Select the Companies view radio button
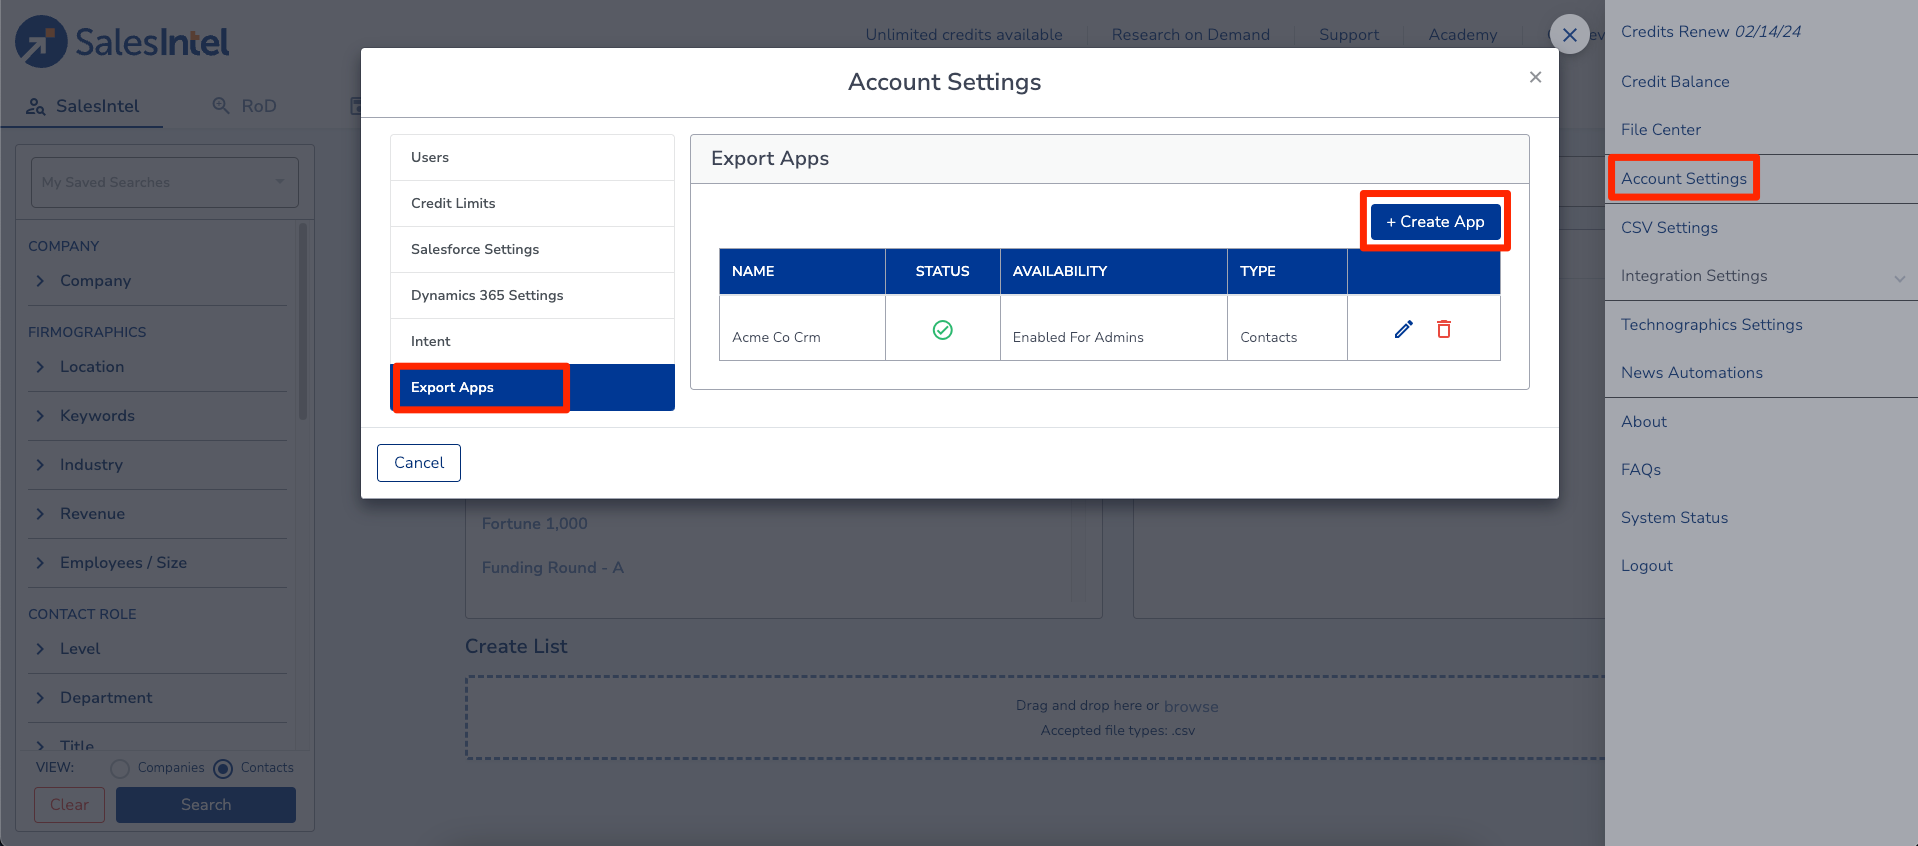1918x846 pixels. tap(120, 768)
